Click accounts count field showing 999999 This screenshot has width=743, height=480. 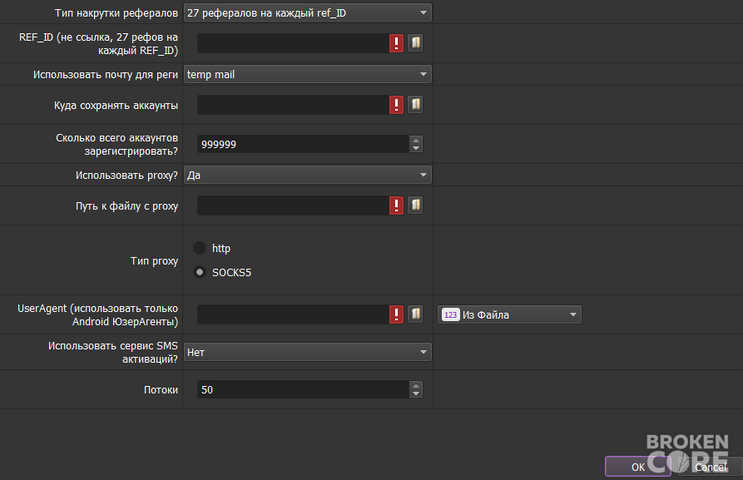point(303,144)
